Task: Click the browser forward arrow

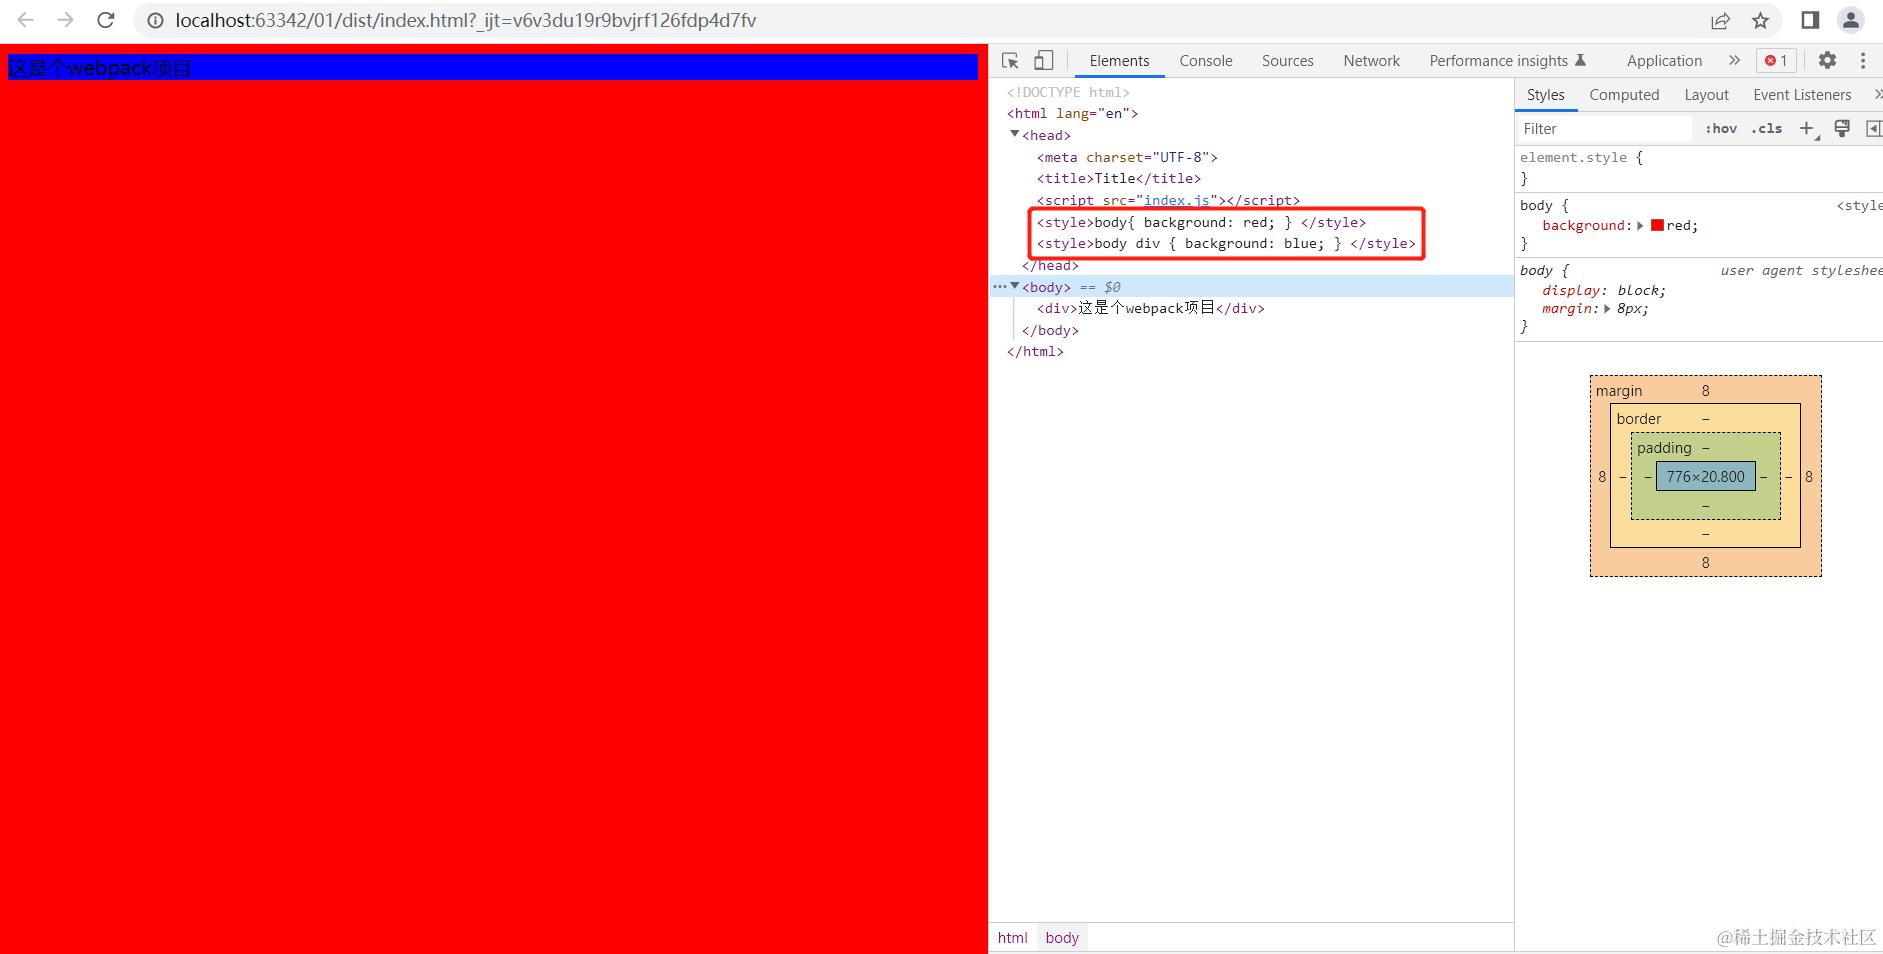Action: pyautogui.click(x=66, y=20)
